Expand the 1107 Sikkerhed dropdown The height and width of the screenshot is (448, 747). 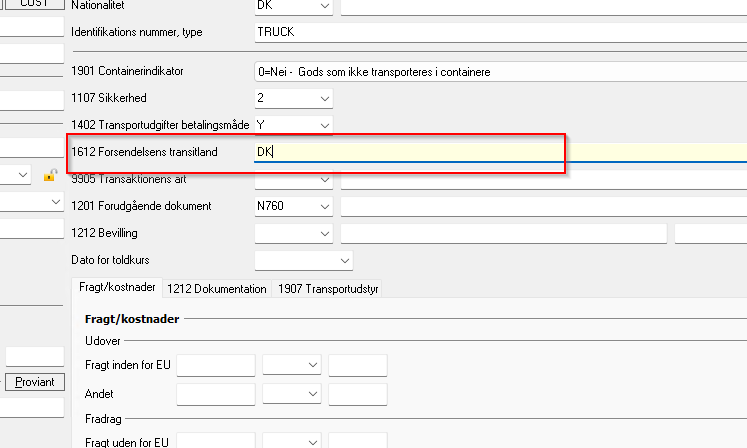click(x=324, y=98)
